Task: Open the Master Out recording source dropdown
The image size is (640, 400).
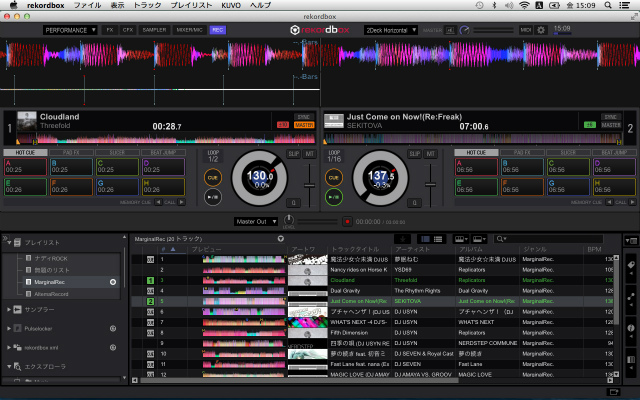Action: (256, 222)
